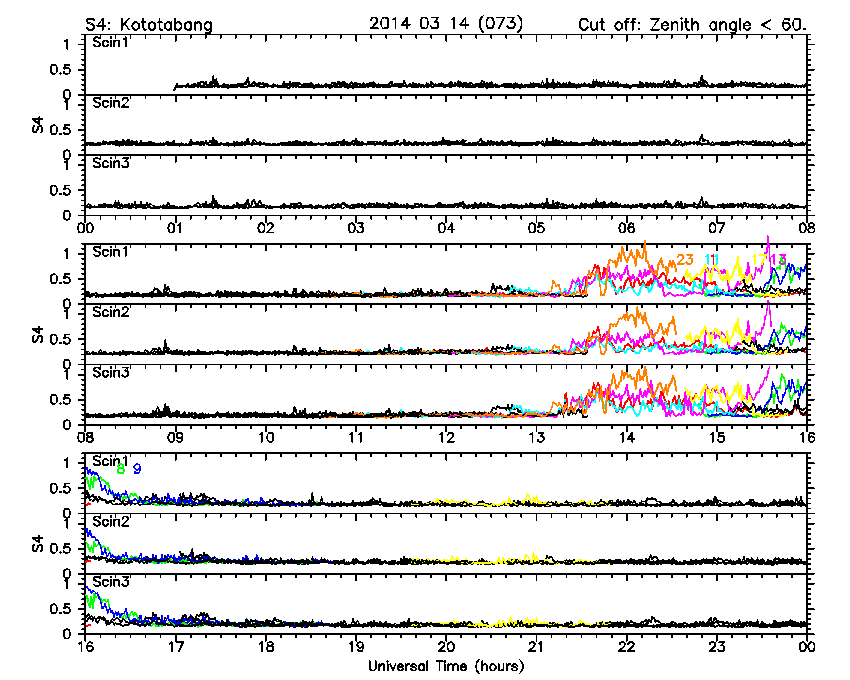Click hour tick label '18'
The height and width of the screenshot is (680, 850).
click(x=266, y=646)
